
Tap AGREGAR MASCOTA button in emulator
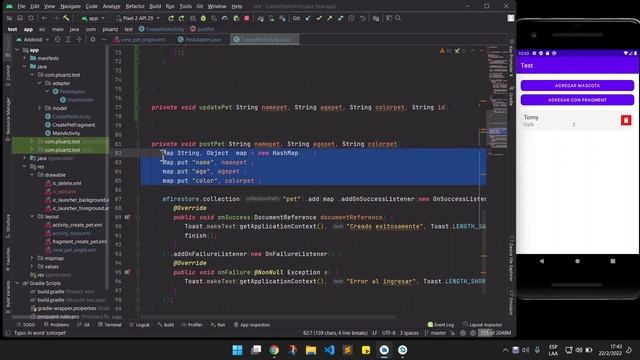tap(577, 85)
